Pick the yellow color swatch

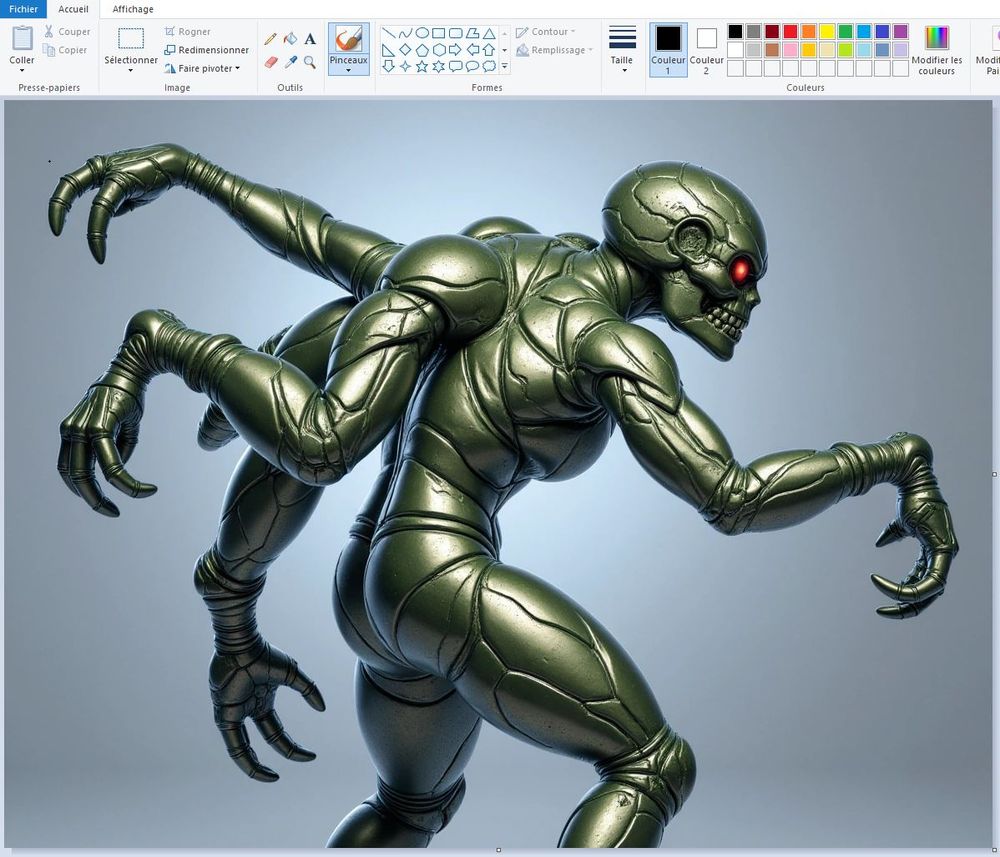(x=827, y=31)
